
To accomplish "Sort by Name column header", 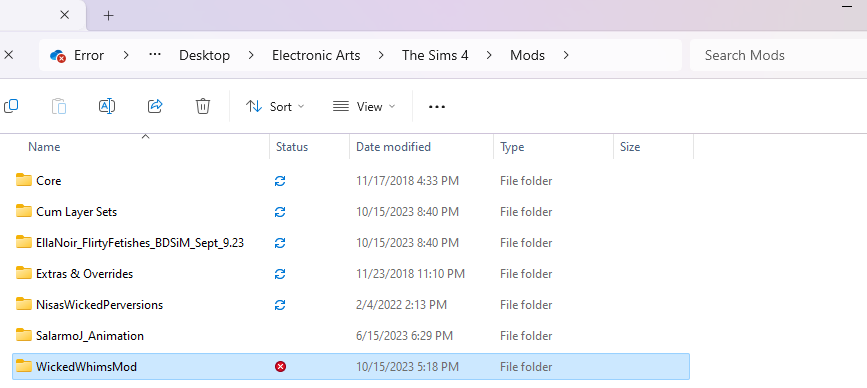I will (x=44, y=147).
